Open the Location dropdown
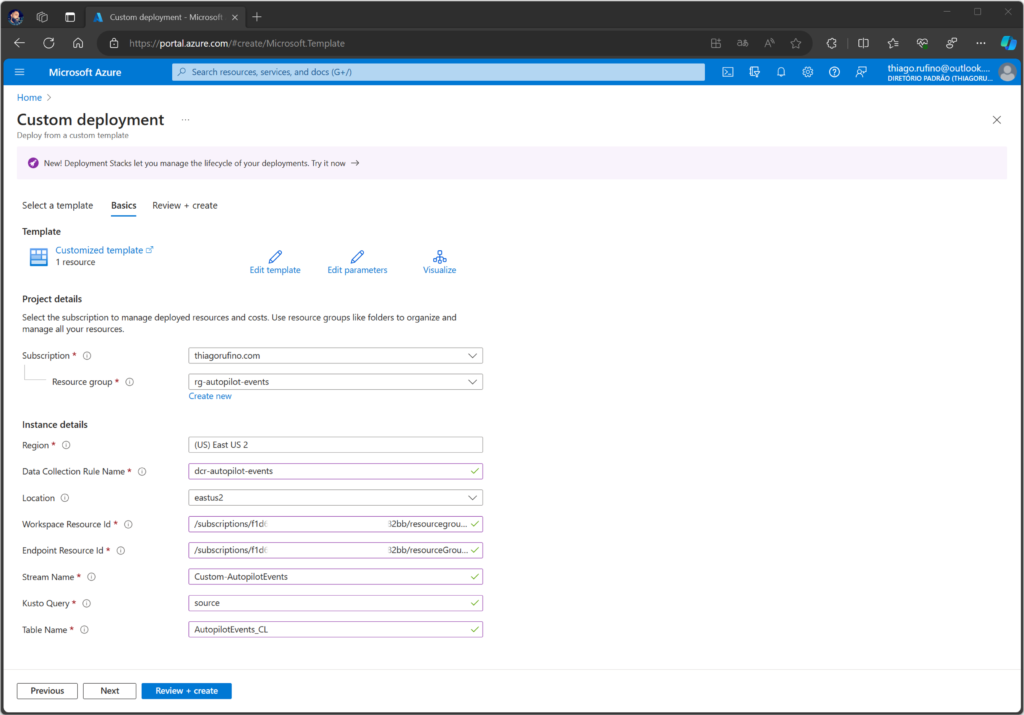The image size is (1024, 715). click(335, 497)
